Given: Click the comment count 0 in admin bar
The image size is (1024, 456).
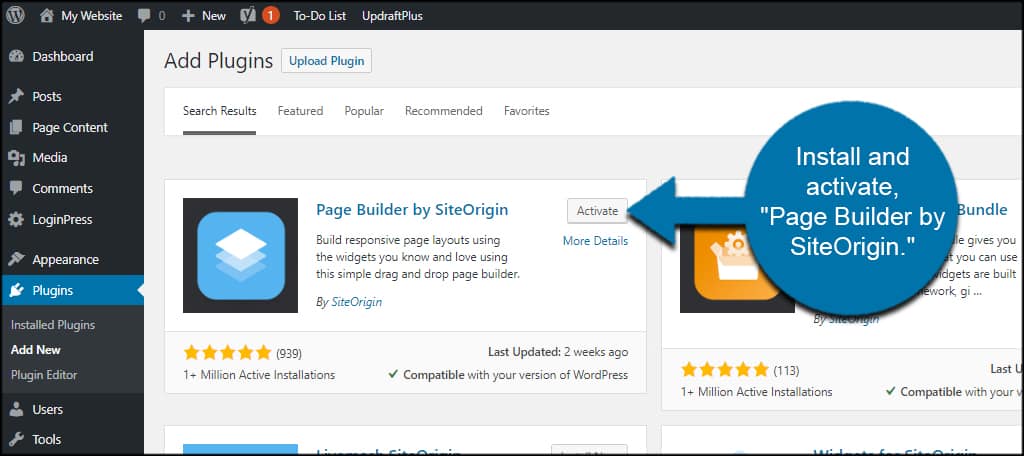Looking at the screenshot, I should click(162, 16).
